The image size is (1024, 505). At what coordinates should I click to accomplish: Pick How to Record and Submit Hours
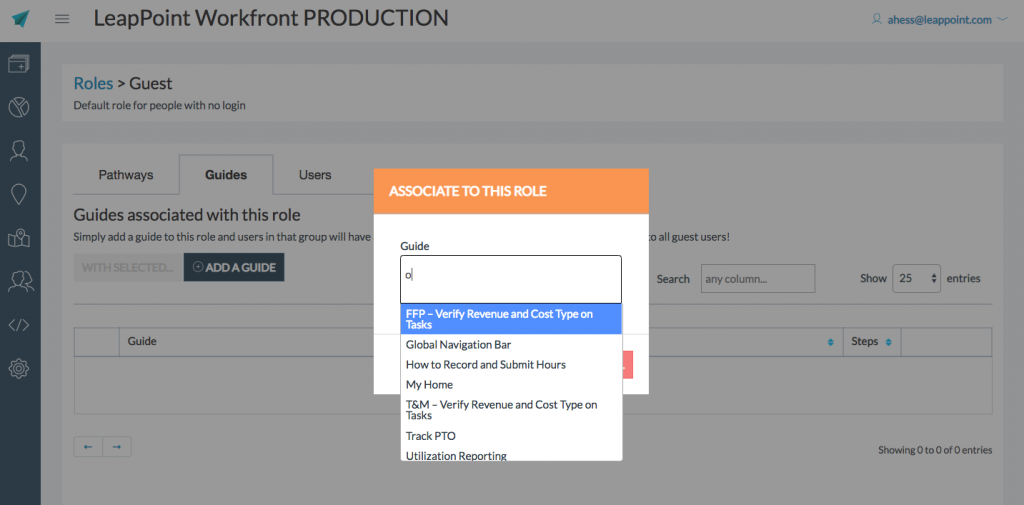coord(511,365)
